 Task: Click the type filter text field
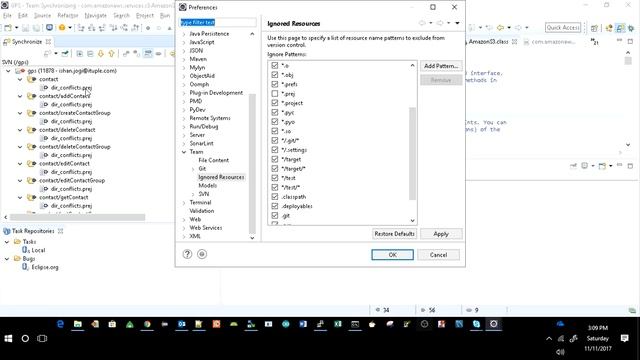coord(218,22)
